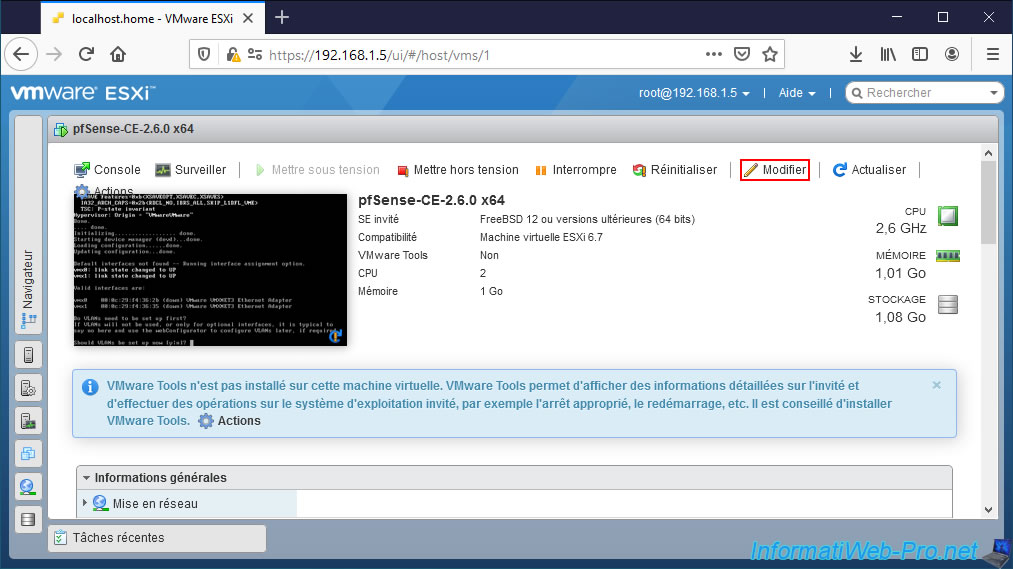Open browser Library icon
Viewport: 1013px width, 569px height.
point(888,54)
